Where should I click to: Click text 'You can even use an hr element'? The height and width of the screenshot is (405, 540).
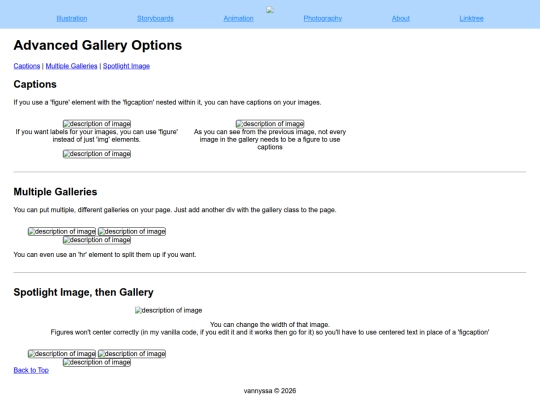coord(105,255)
